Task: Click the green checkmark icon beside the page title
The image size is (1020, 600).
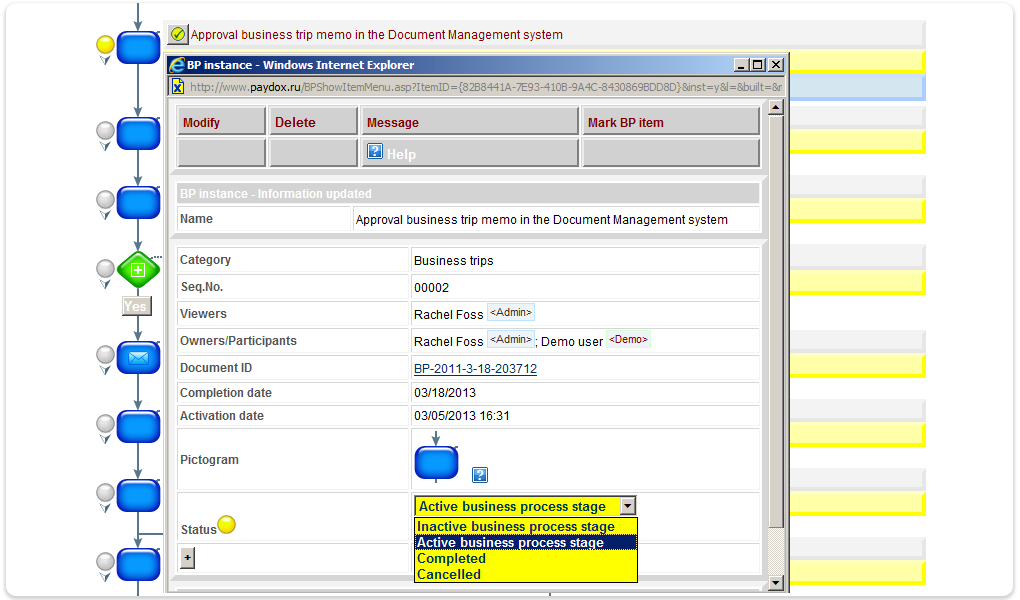Action: [x=177, y=34]
